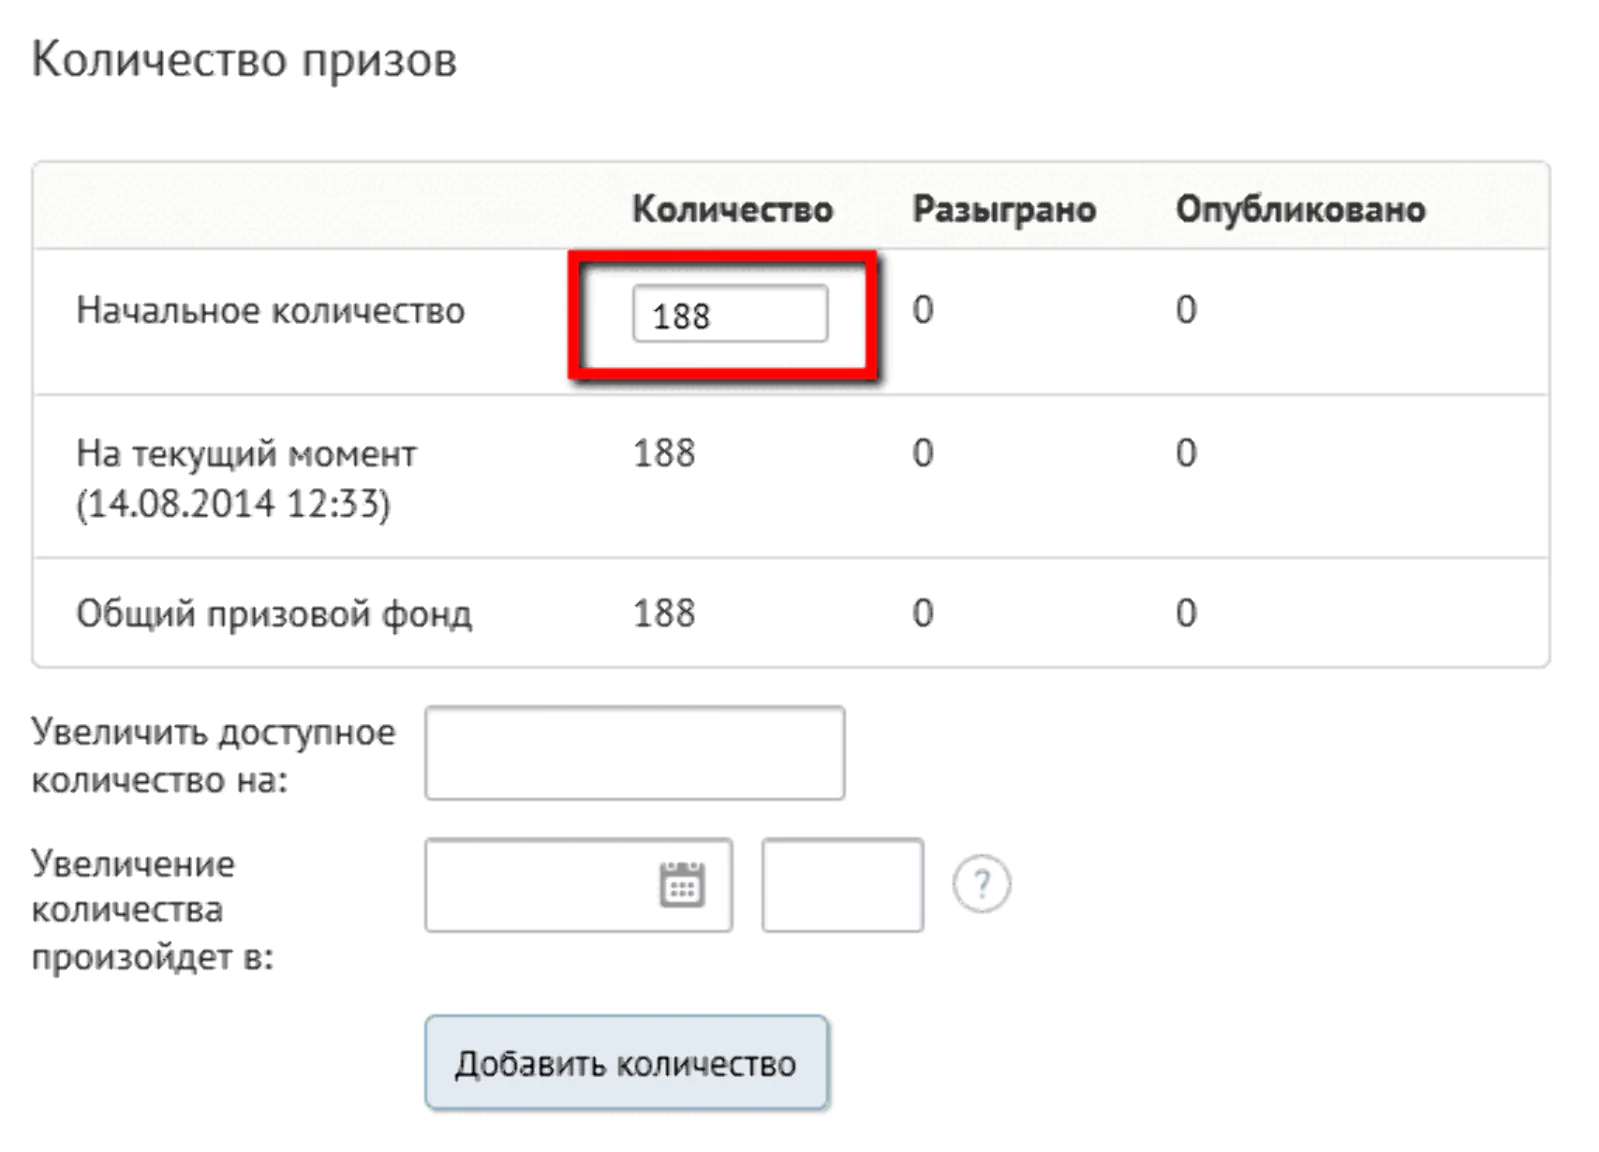Click the 188 value in "Общий призовой фонд" row
Viewport: 1599px width, 1152px height.
663,613
